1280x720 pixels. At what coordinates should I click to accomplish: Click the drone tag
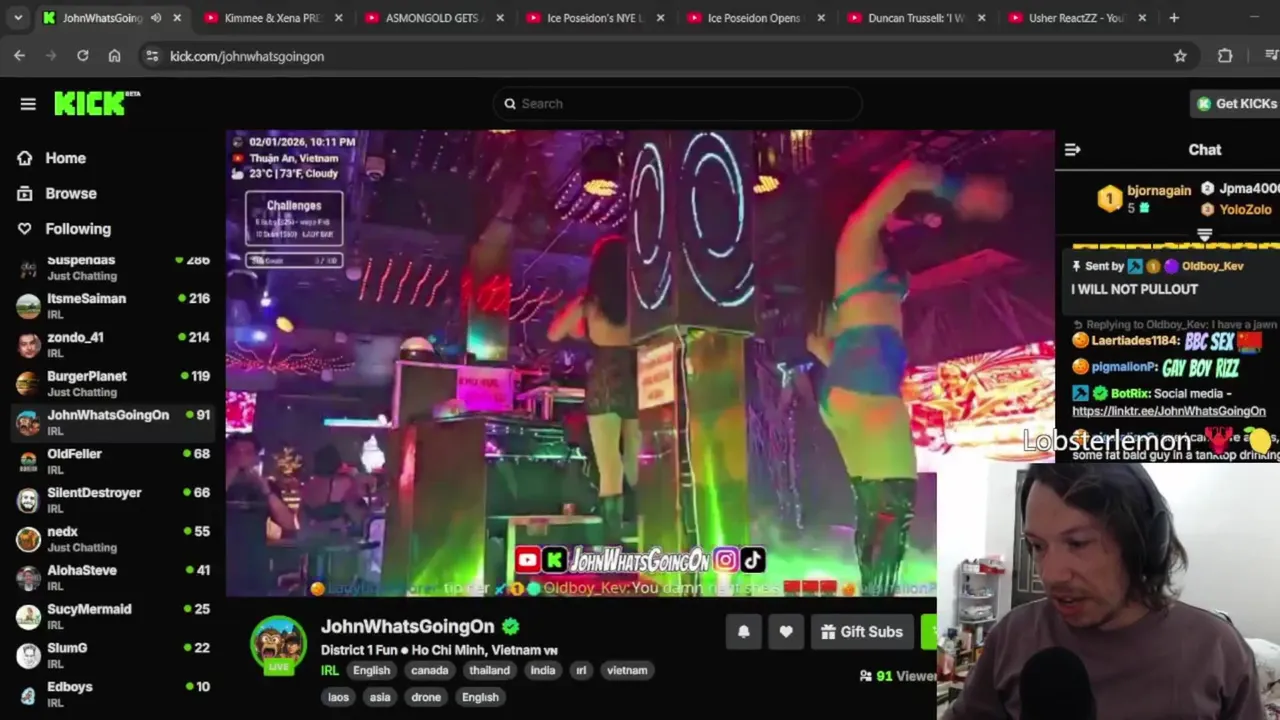426,697
